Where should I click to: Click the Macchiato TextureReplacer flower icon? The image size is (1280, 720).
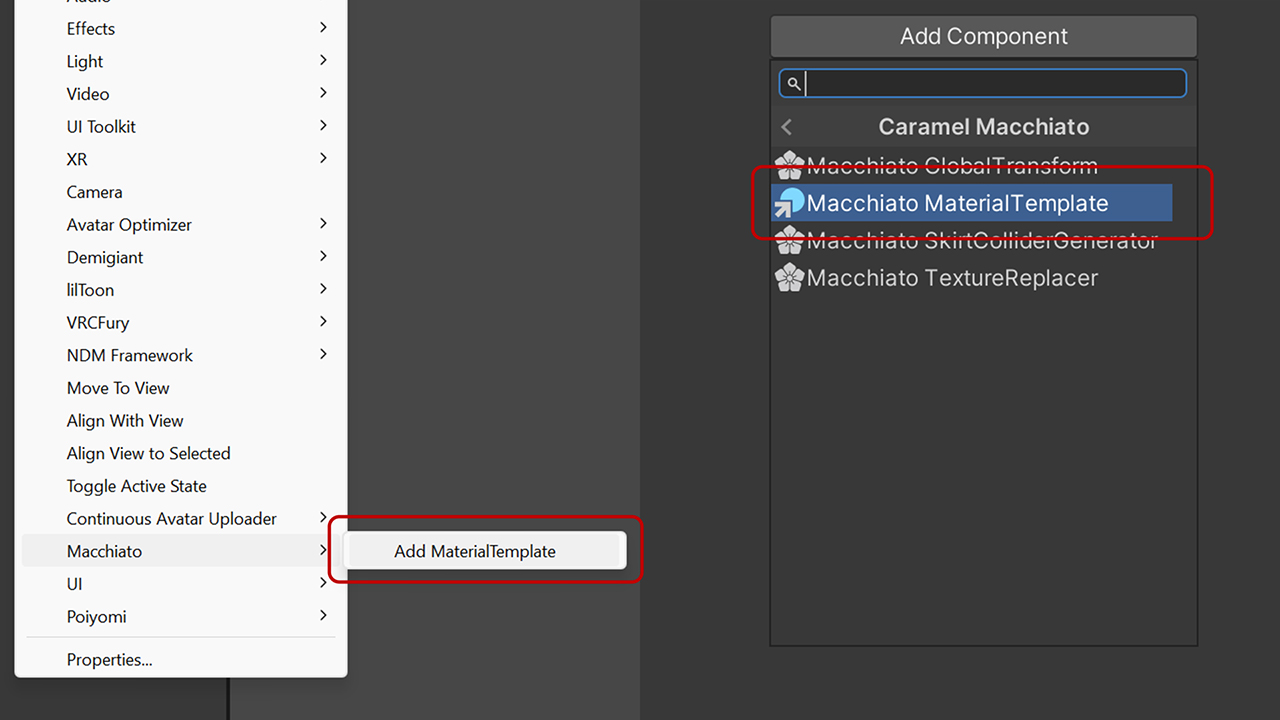(x=790, y=277)
